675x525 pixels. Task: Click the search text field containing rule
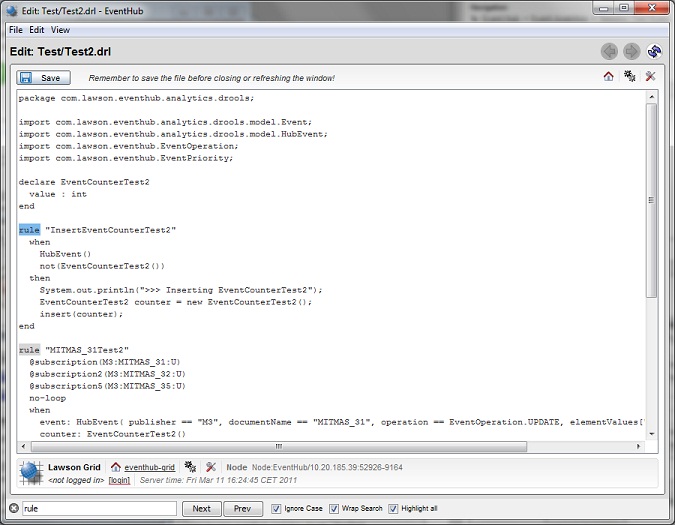tap(99, 508)
